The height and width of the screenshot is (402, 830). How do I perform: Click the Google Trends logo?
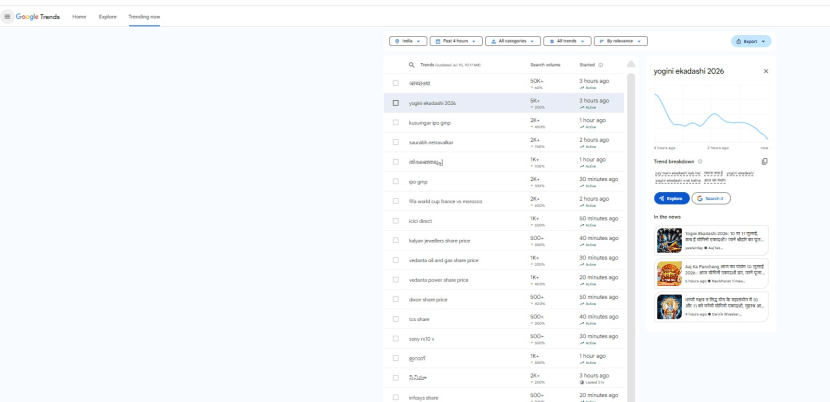point(38,16)
